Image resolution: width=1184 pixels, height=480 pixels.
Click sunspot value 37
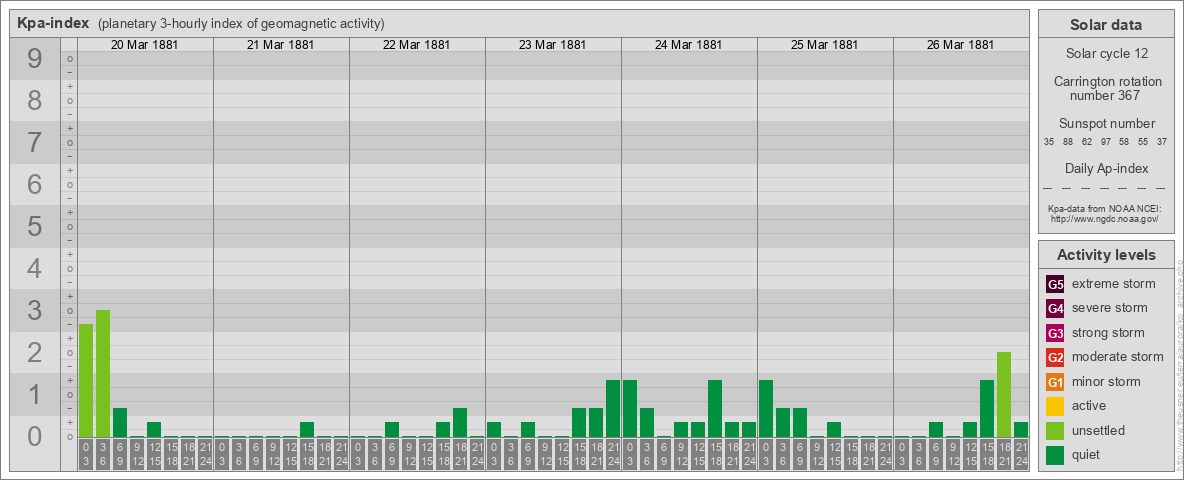pyautogui.click(x=1162, y=142)
